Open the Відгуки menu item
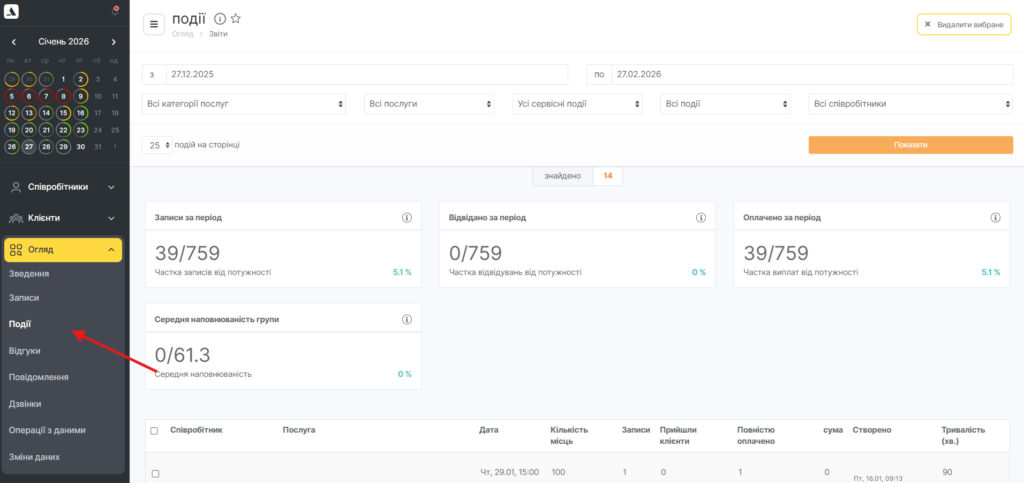The image size is (1024, 483). 25,351
